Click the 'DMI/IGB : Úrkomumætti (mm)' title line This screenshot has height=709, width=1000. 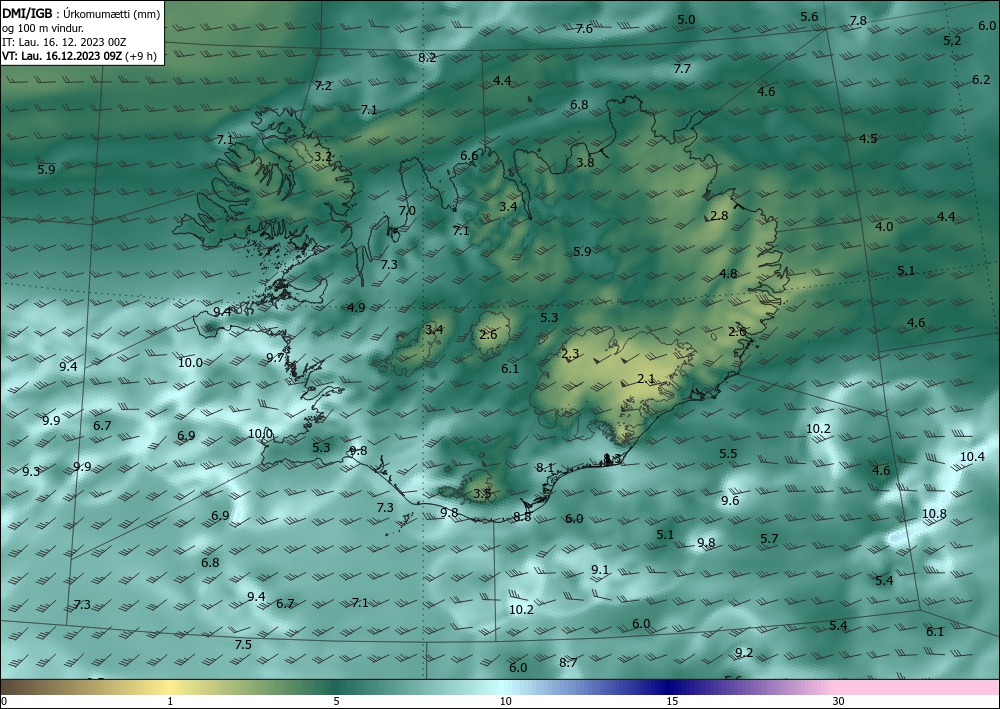(x=81, y=13)
